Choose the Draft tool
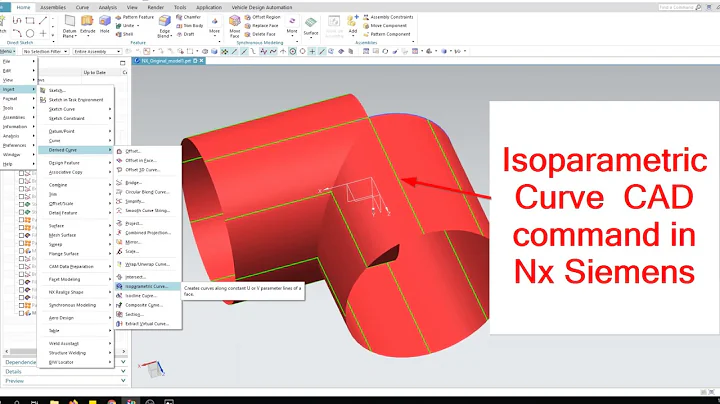This screenshot has height=404, width=720. click(x=186, y=34)
